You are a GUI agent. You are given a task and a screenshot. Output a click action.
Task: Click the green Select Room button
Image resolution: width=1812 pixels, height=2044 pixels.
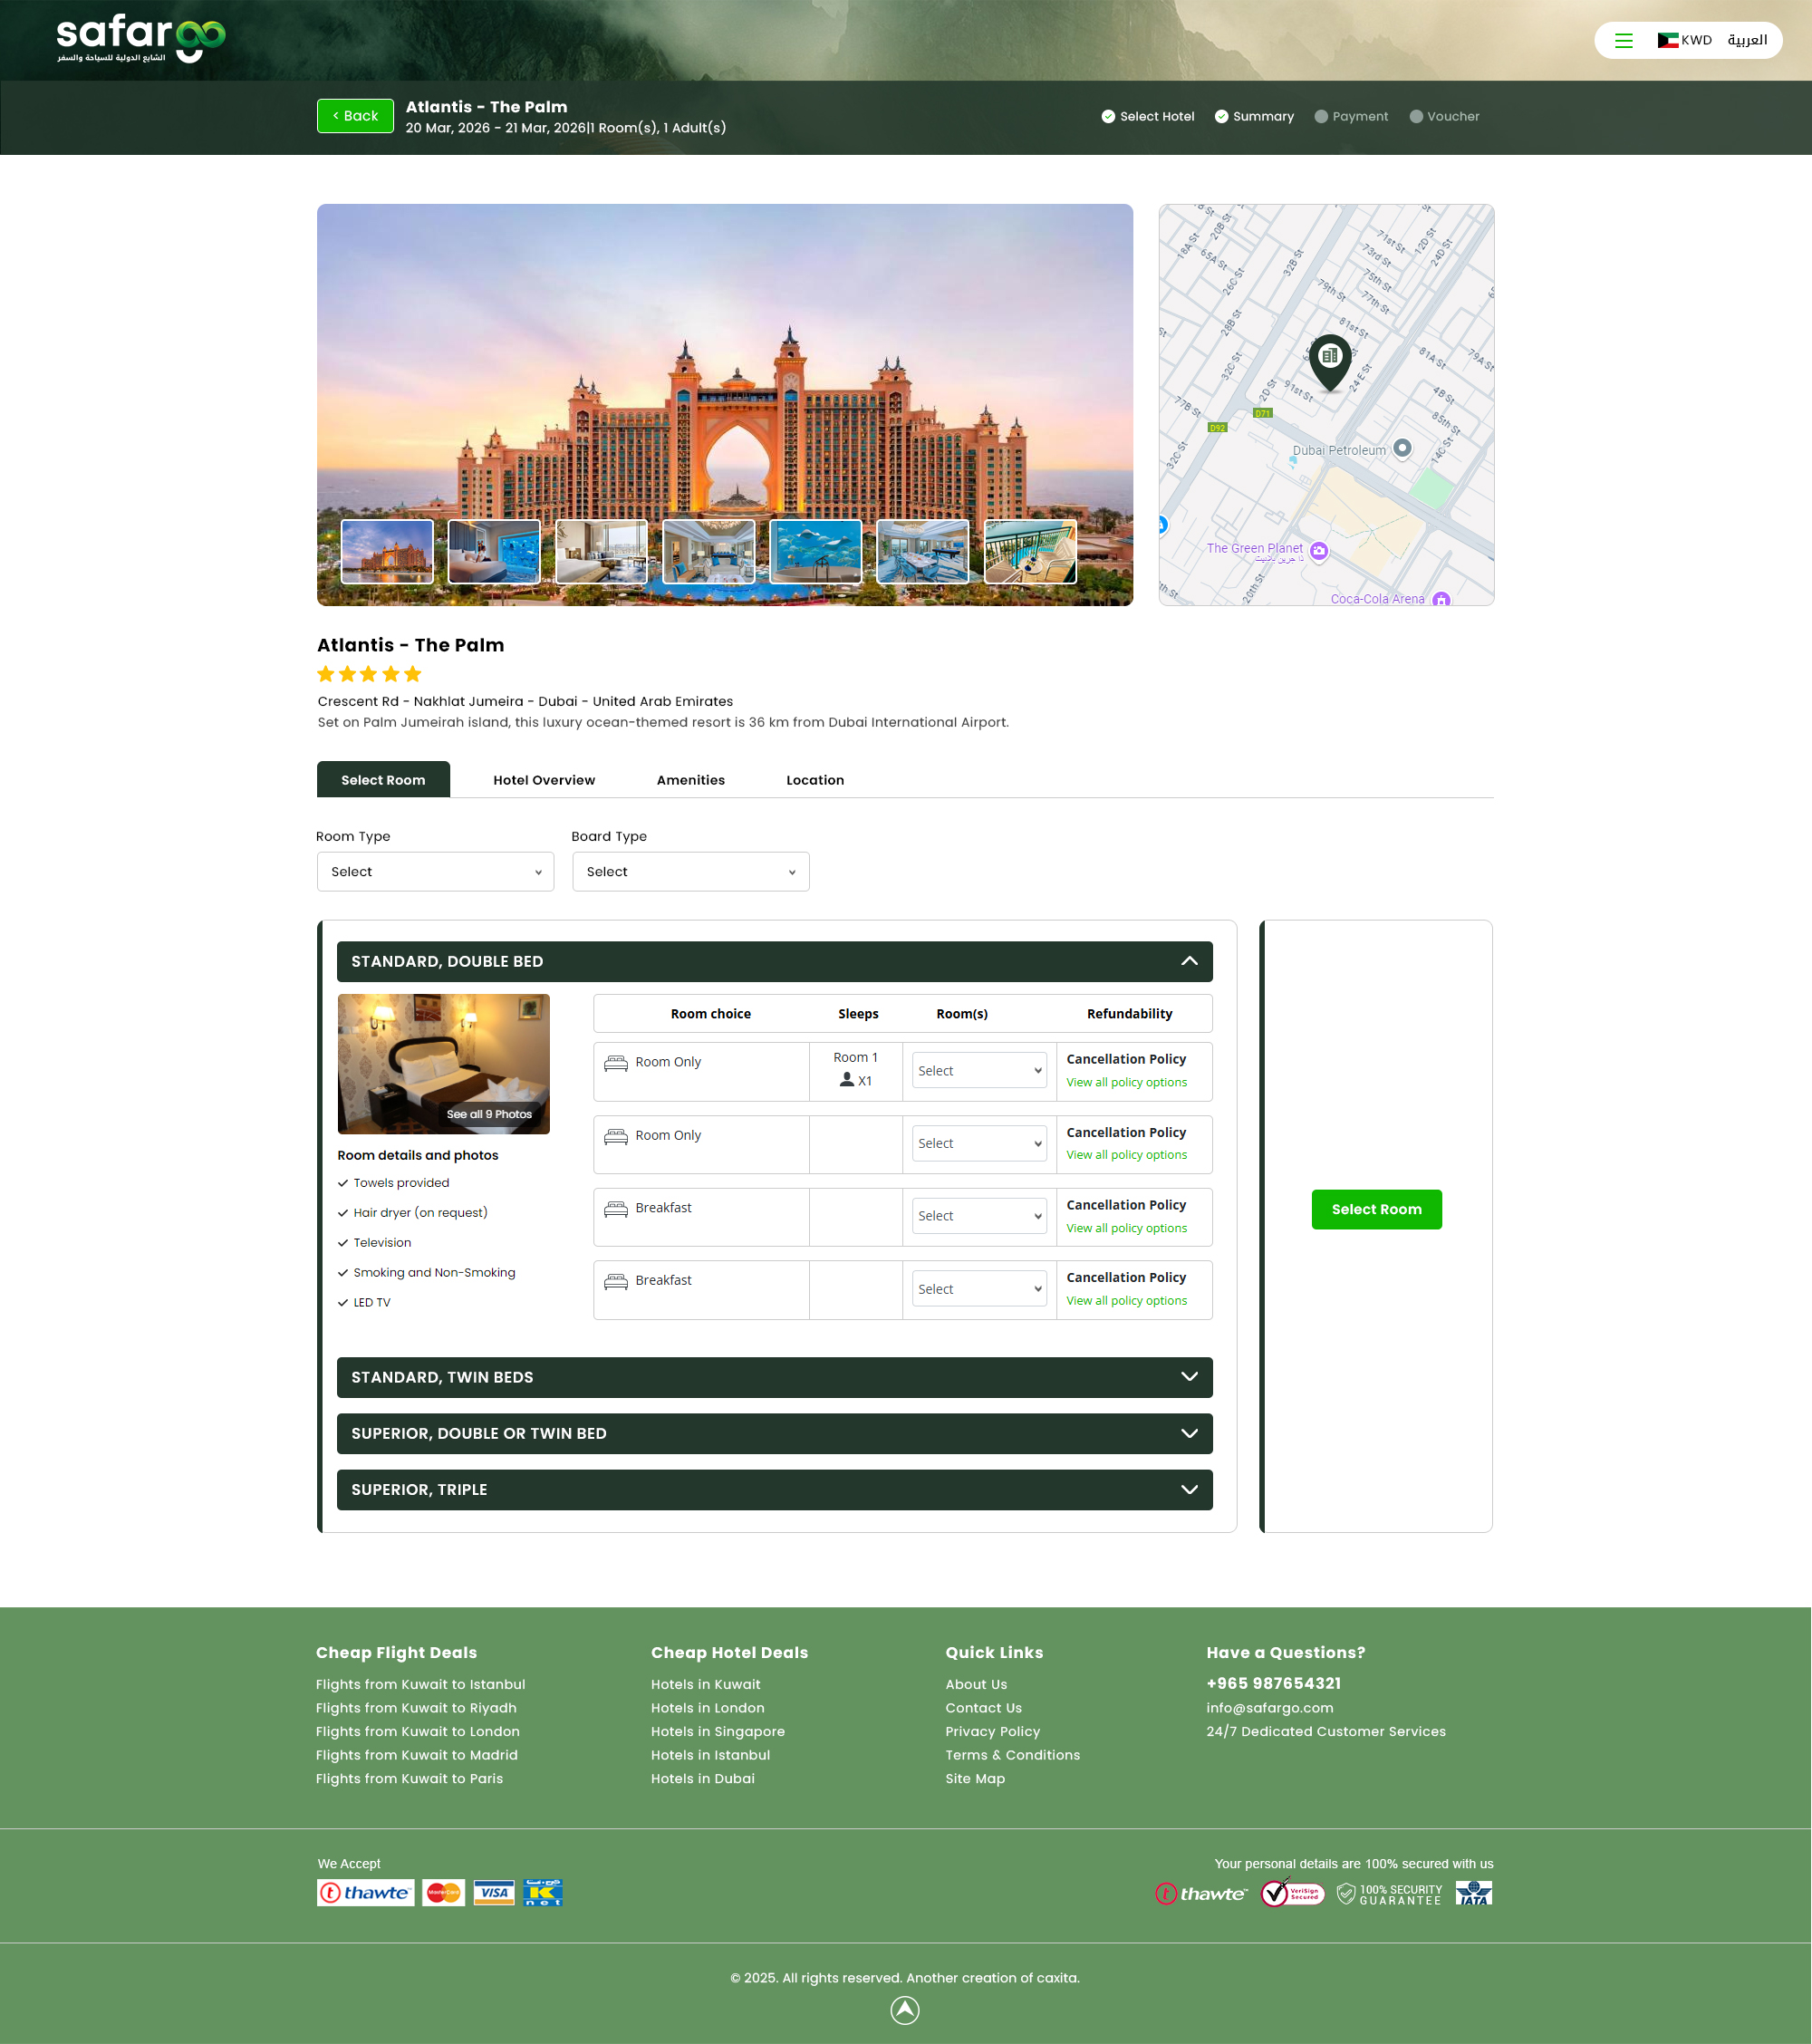pyautogui.click(x=1376, y=1209)
